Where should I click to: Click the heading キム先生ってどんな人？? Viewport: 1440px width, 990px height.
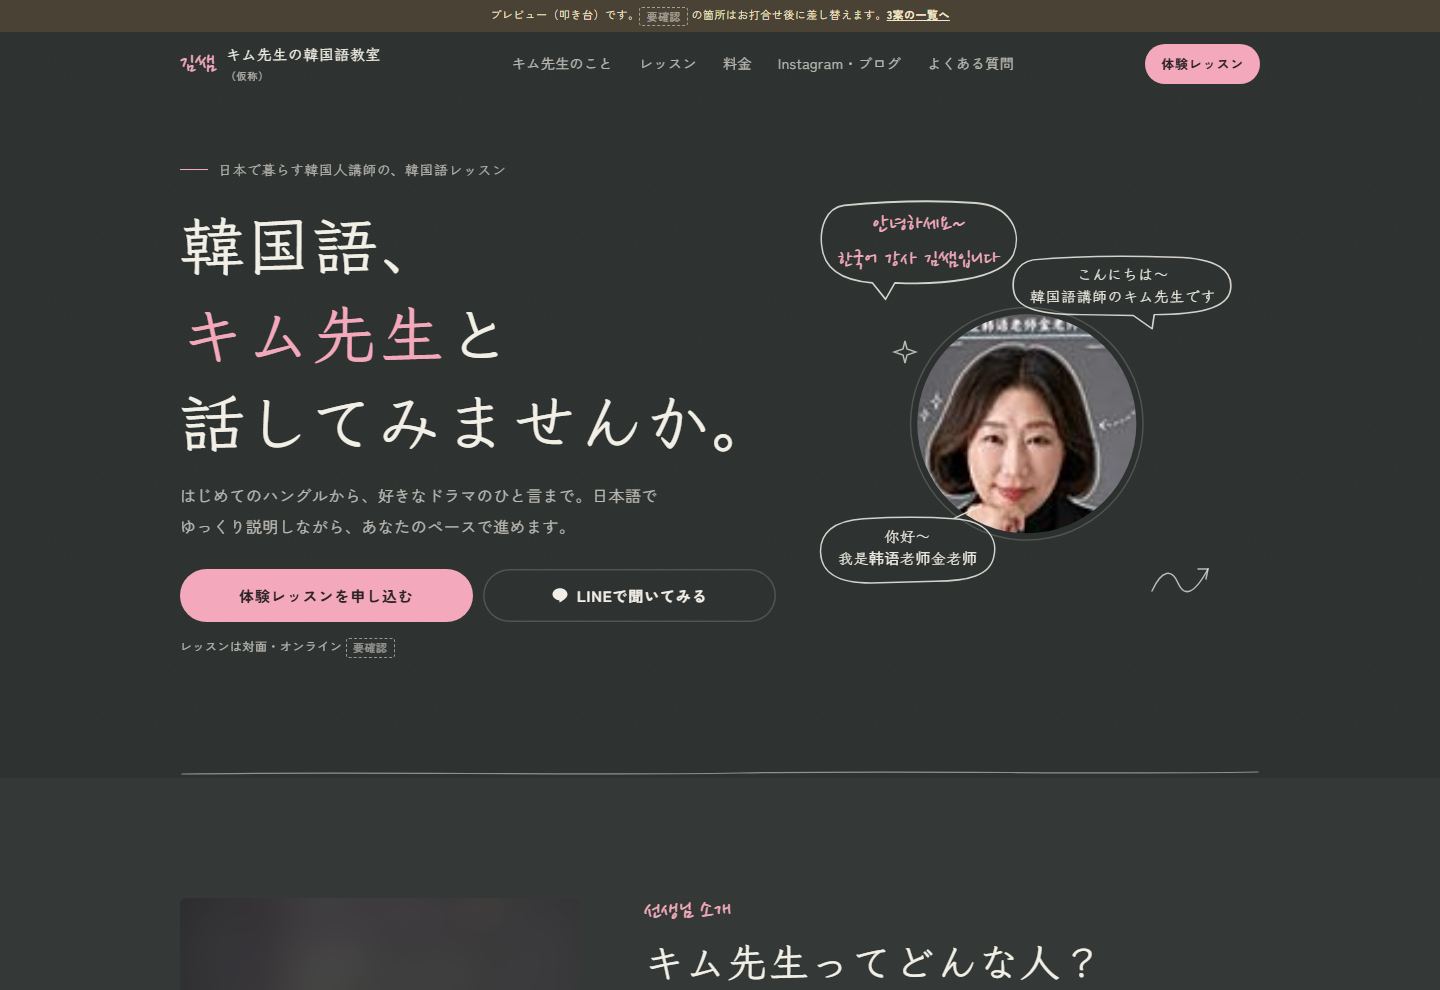tap(871, 963)
